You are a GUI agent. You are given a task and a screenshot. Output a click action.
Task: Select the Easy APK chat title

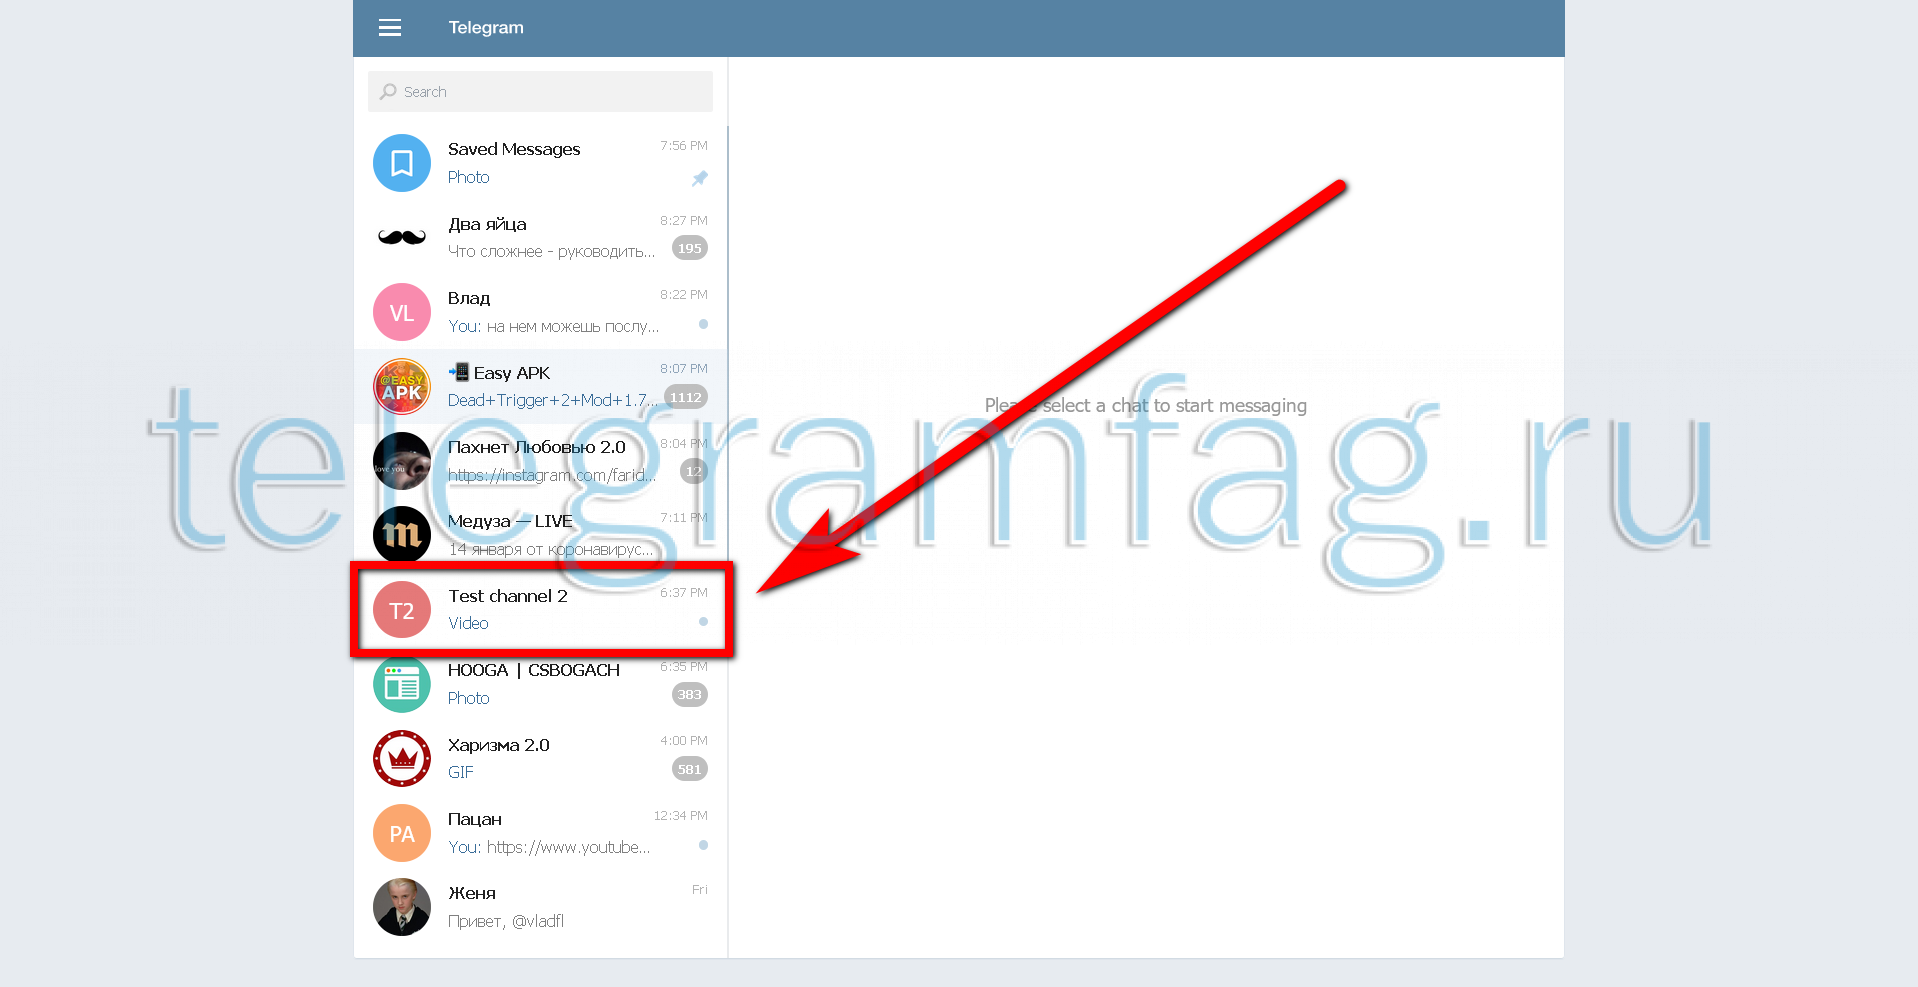[499, 373]
